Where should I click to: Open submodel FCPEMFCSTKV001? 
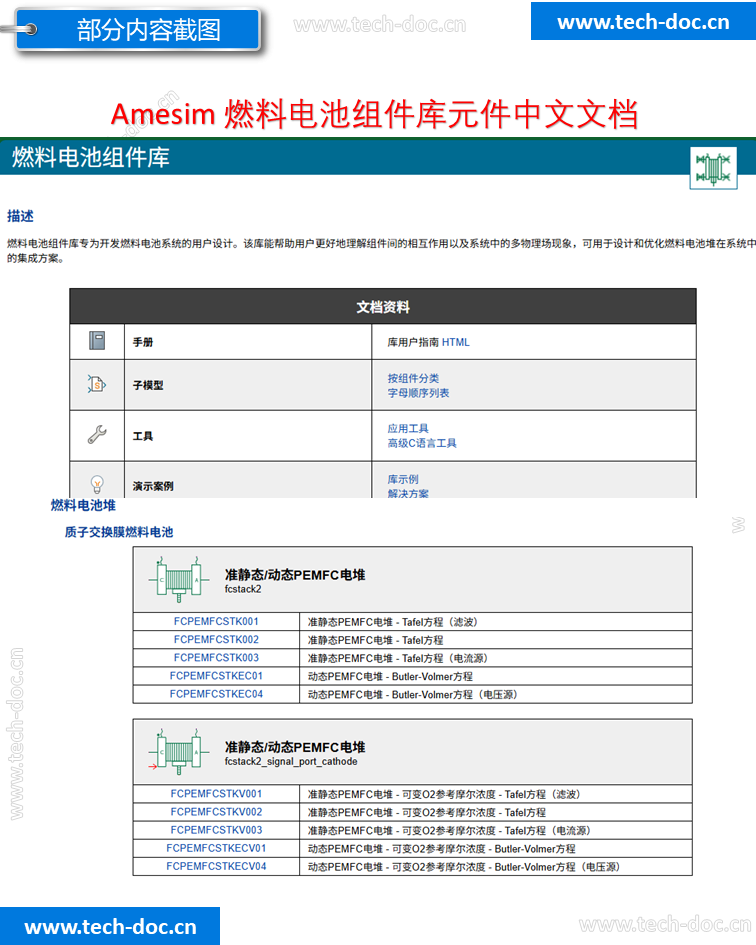point(216,794)
